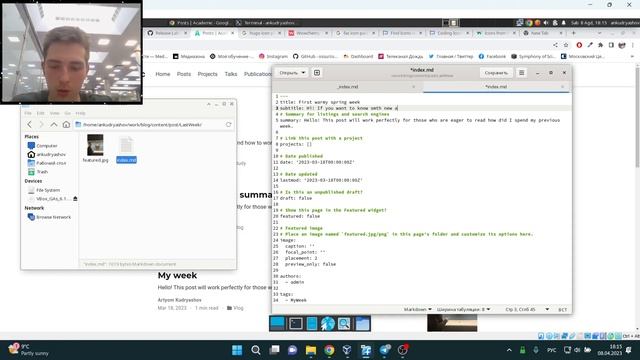
Task: Open the magnifier search app in guest dock
Action: 344,324
